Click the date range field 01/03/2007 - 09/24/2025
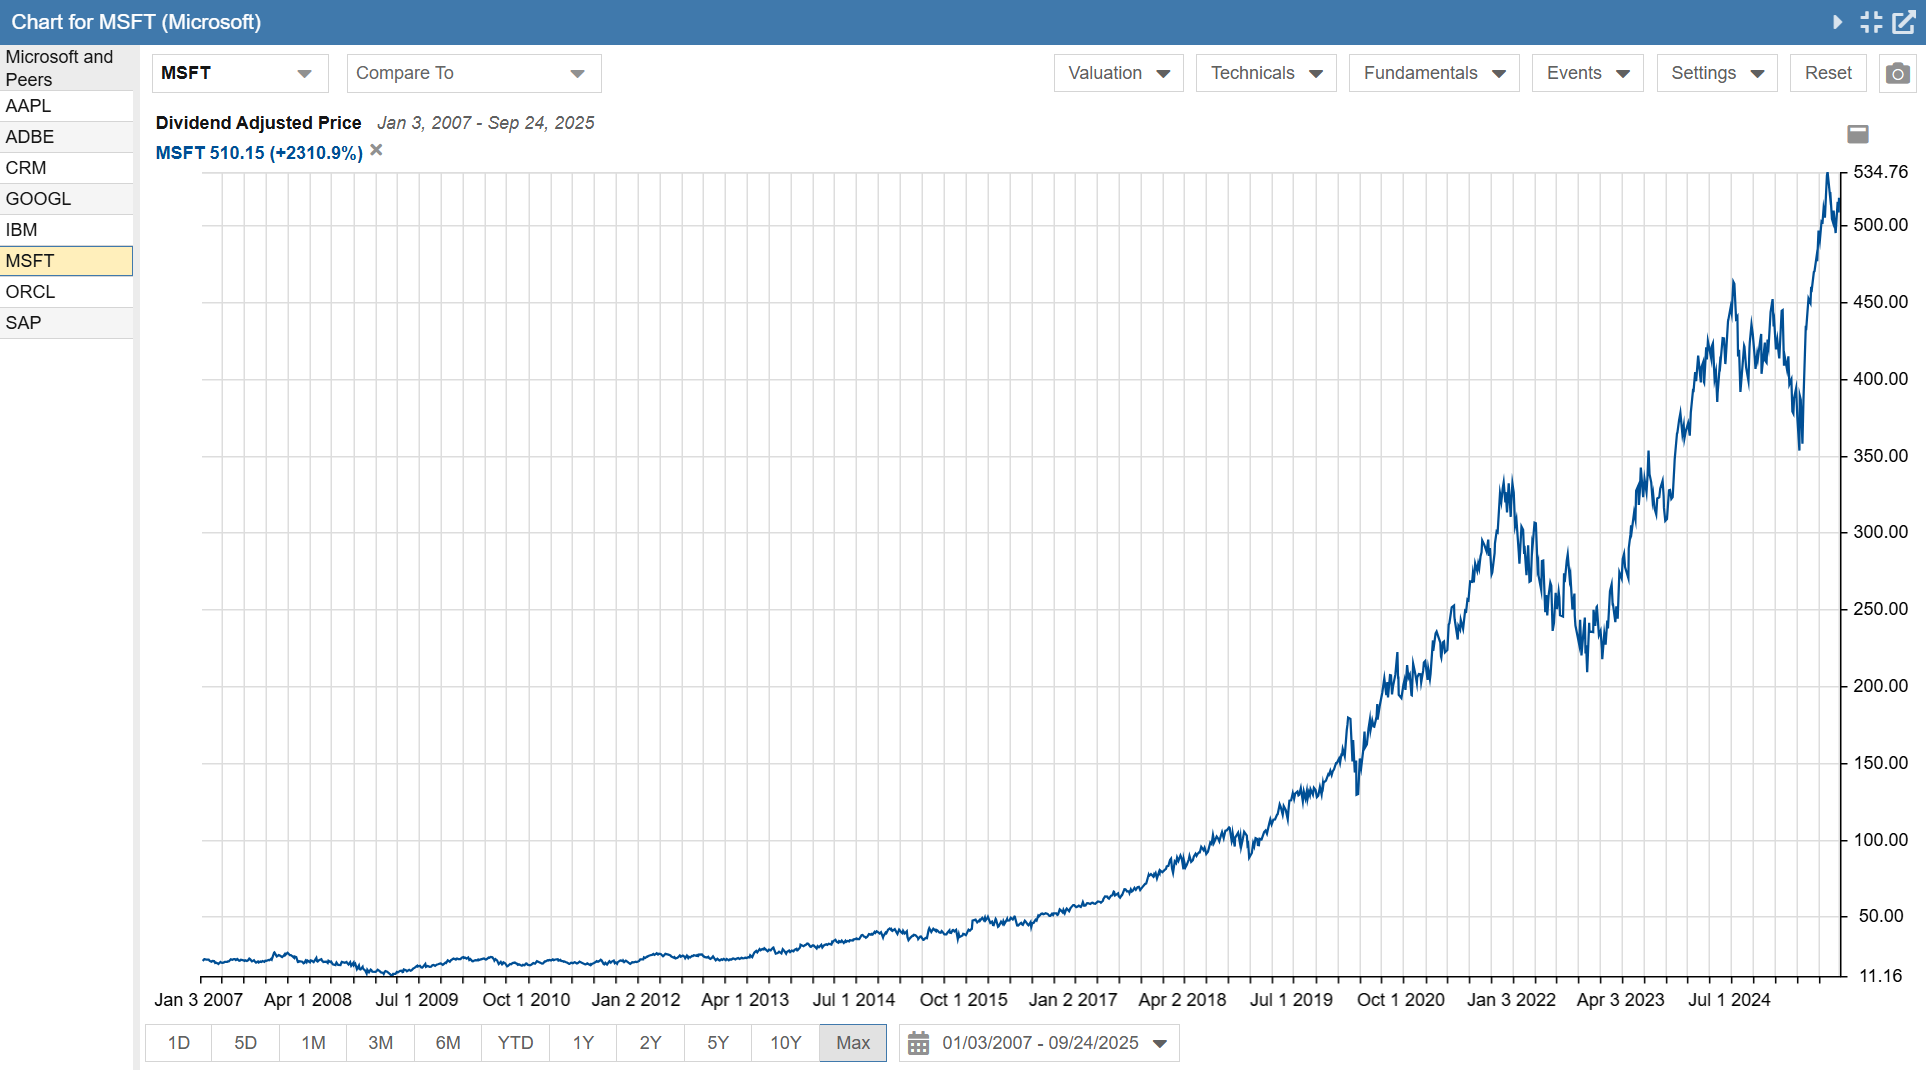Image resolution: width=1926 pixels, height=1070 pixels. click(x=1040, y=1043)
